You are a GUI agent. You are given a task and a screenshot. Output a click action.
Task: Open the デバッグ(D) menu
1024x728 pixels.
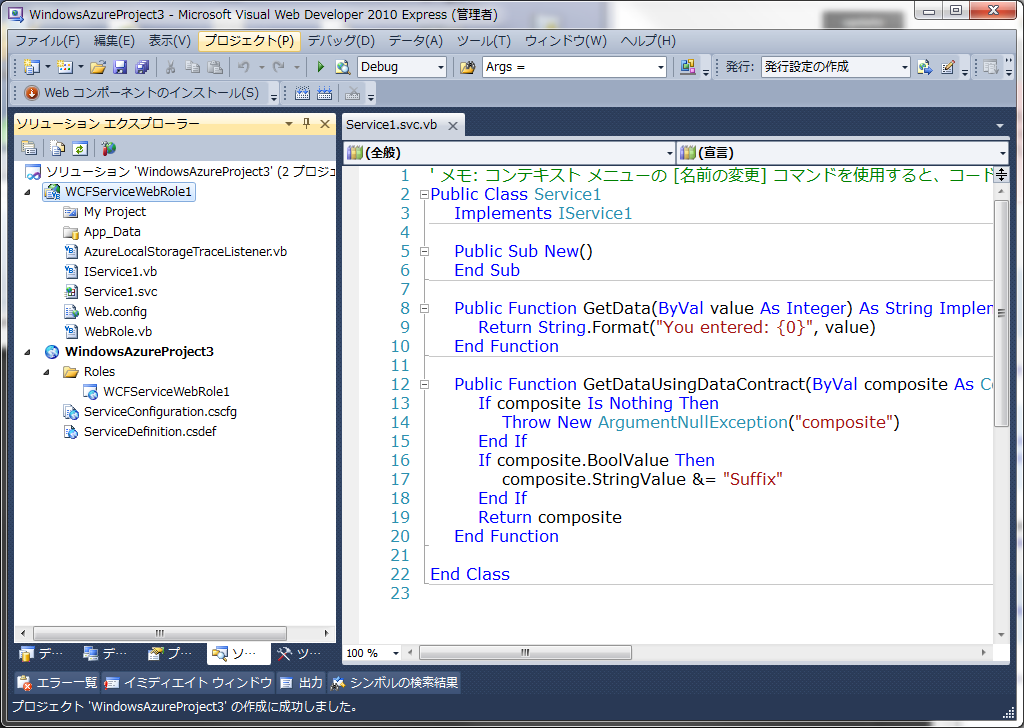pos(341,40)
